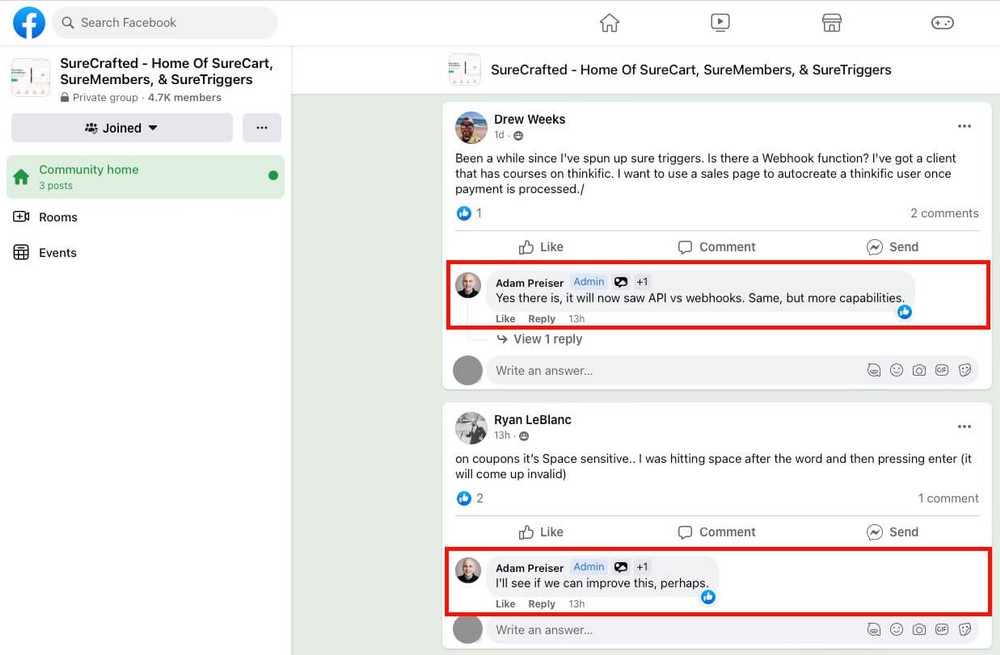The width and height of the screenshot is (1000, 655).
Task: Reply to the webhooks comment
Action: 541,319
